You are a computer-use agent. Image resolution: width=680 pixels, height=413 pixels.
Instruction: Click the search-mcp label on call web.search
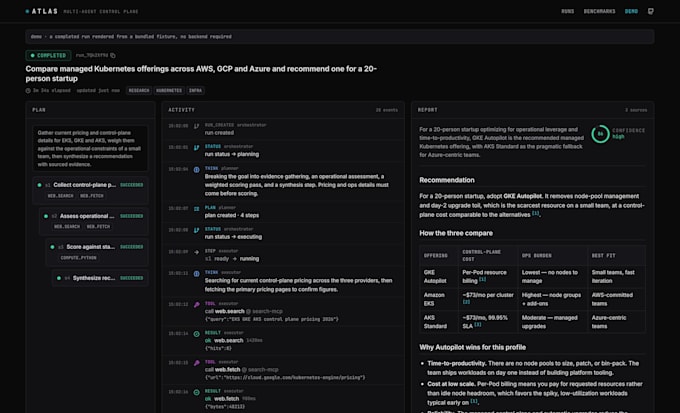pyautogui.click(x=267, y=311)
